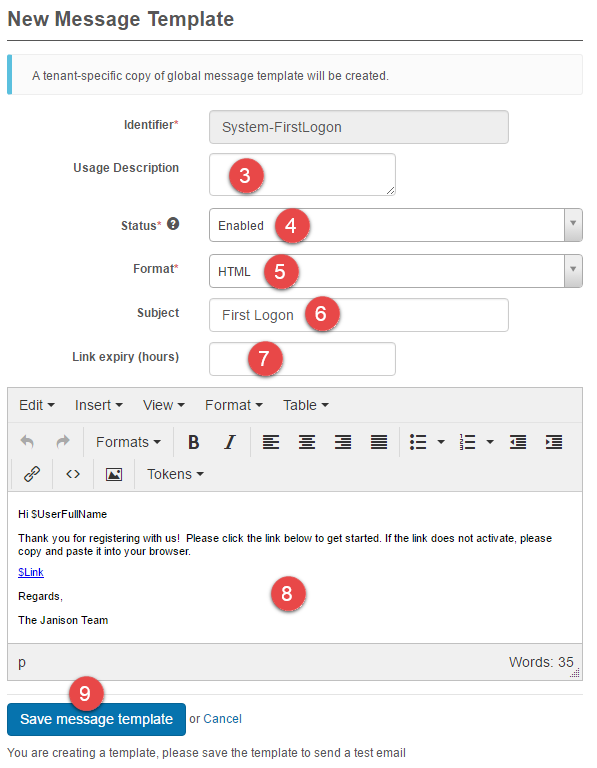Toggle bold formatting in editor
The width and height of the screenshot is (597, 768).
pos(193,442)
